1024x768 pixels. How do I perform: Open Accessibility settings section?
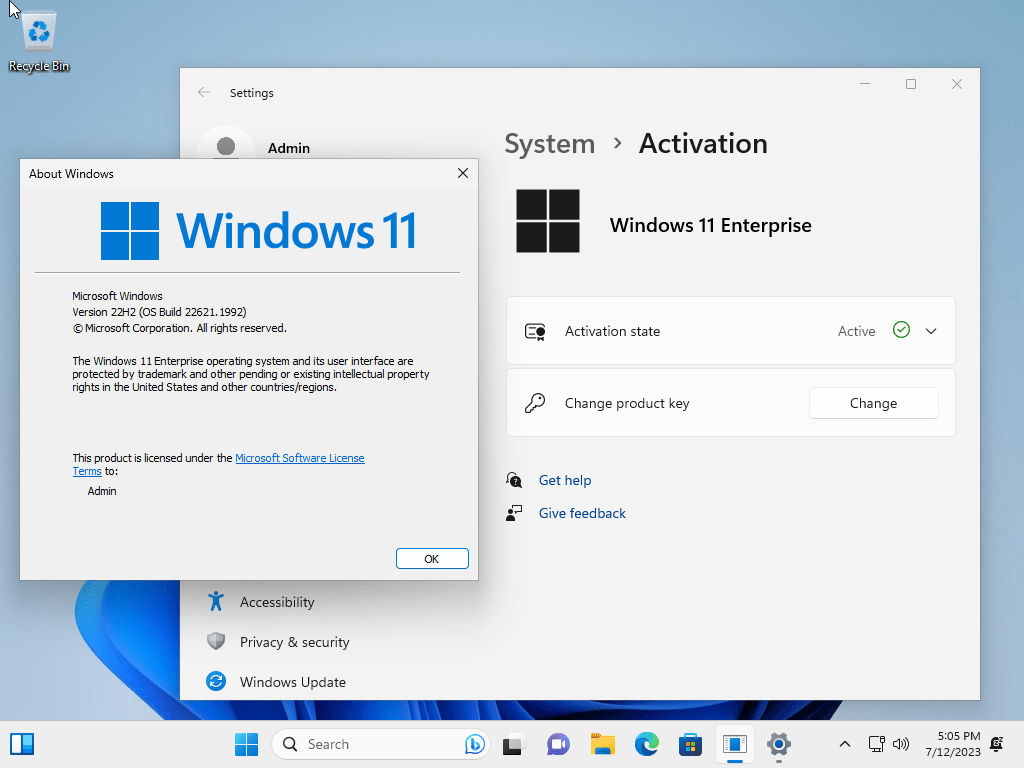(x=277, y=602)
